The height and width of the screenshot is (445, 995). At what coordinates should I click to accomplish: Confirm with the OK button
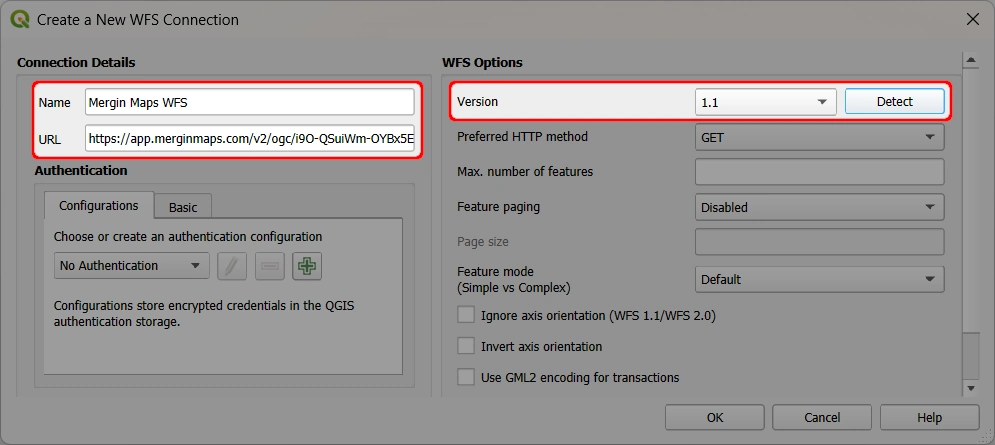point(715,418)
